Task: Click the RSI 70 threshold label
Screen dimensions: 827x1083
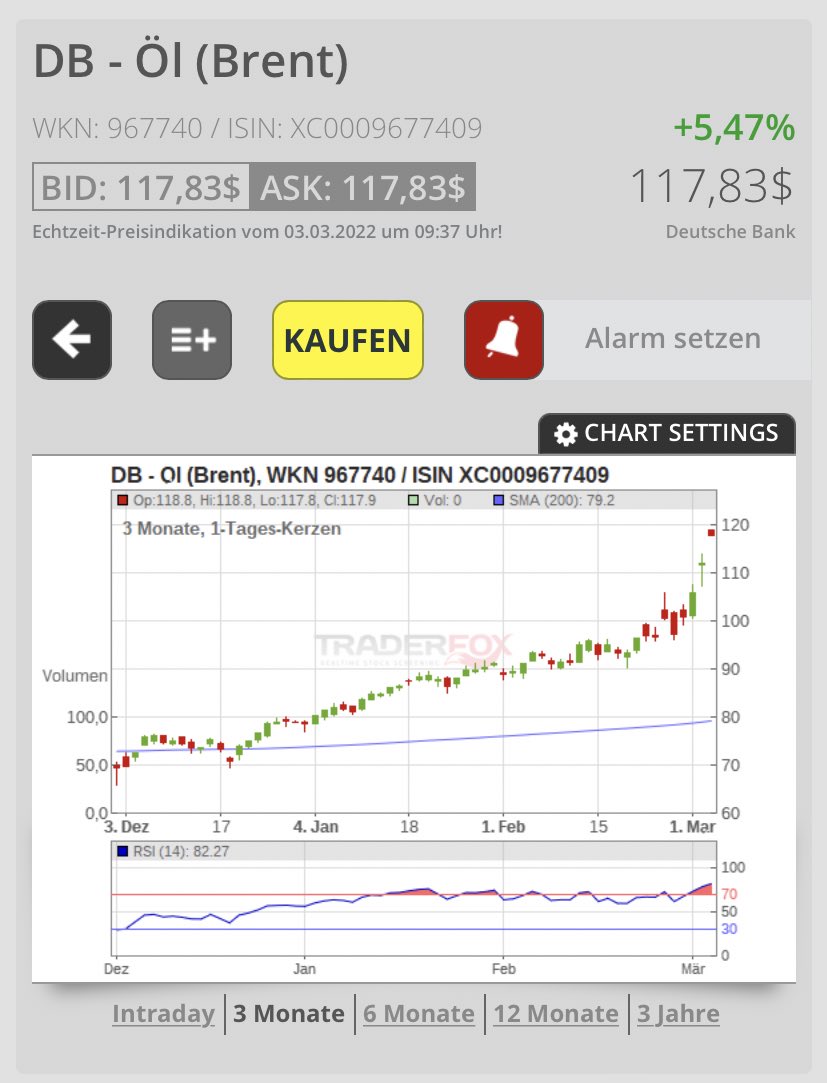Action: click(x=729, y=894)
